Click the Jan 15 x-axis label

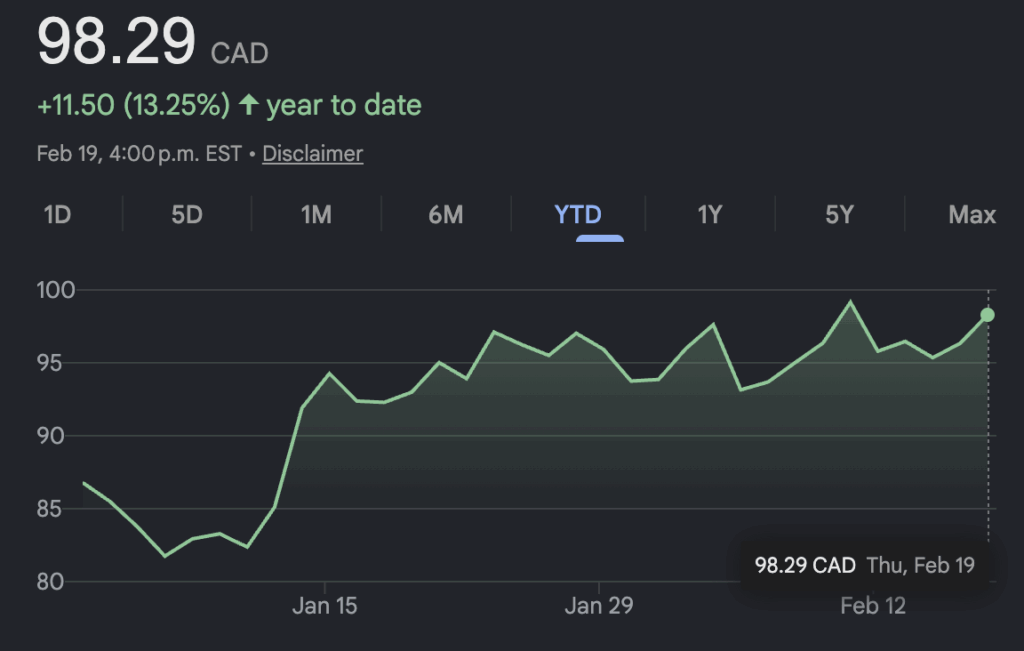pos(325,606)
